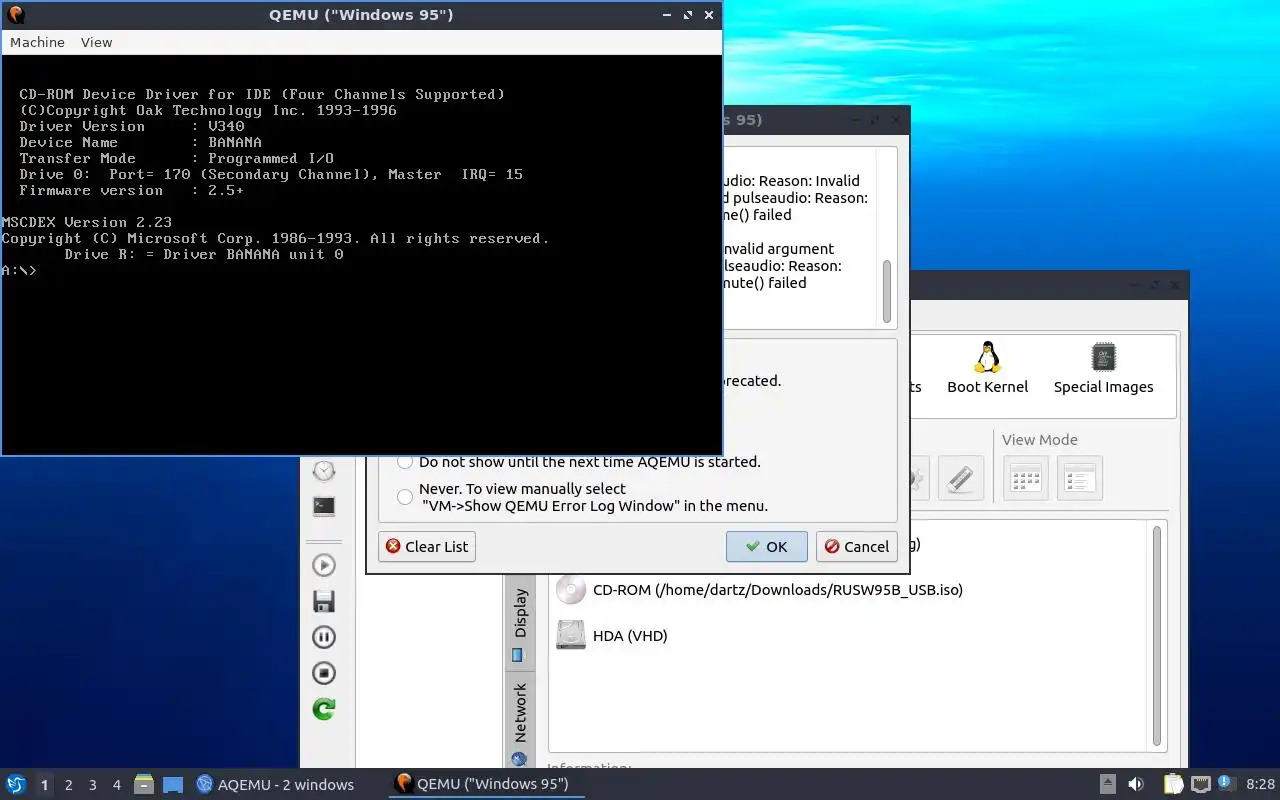1280x800 pixels.
Task: Switch to the Network vertical tab
Action: tap(519, 723)
